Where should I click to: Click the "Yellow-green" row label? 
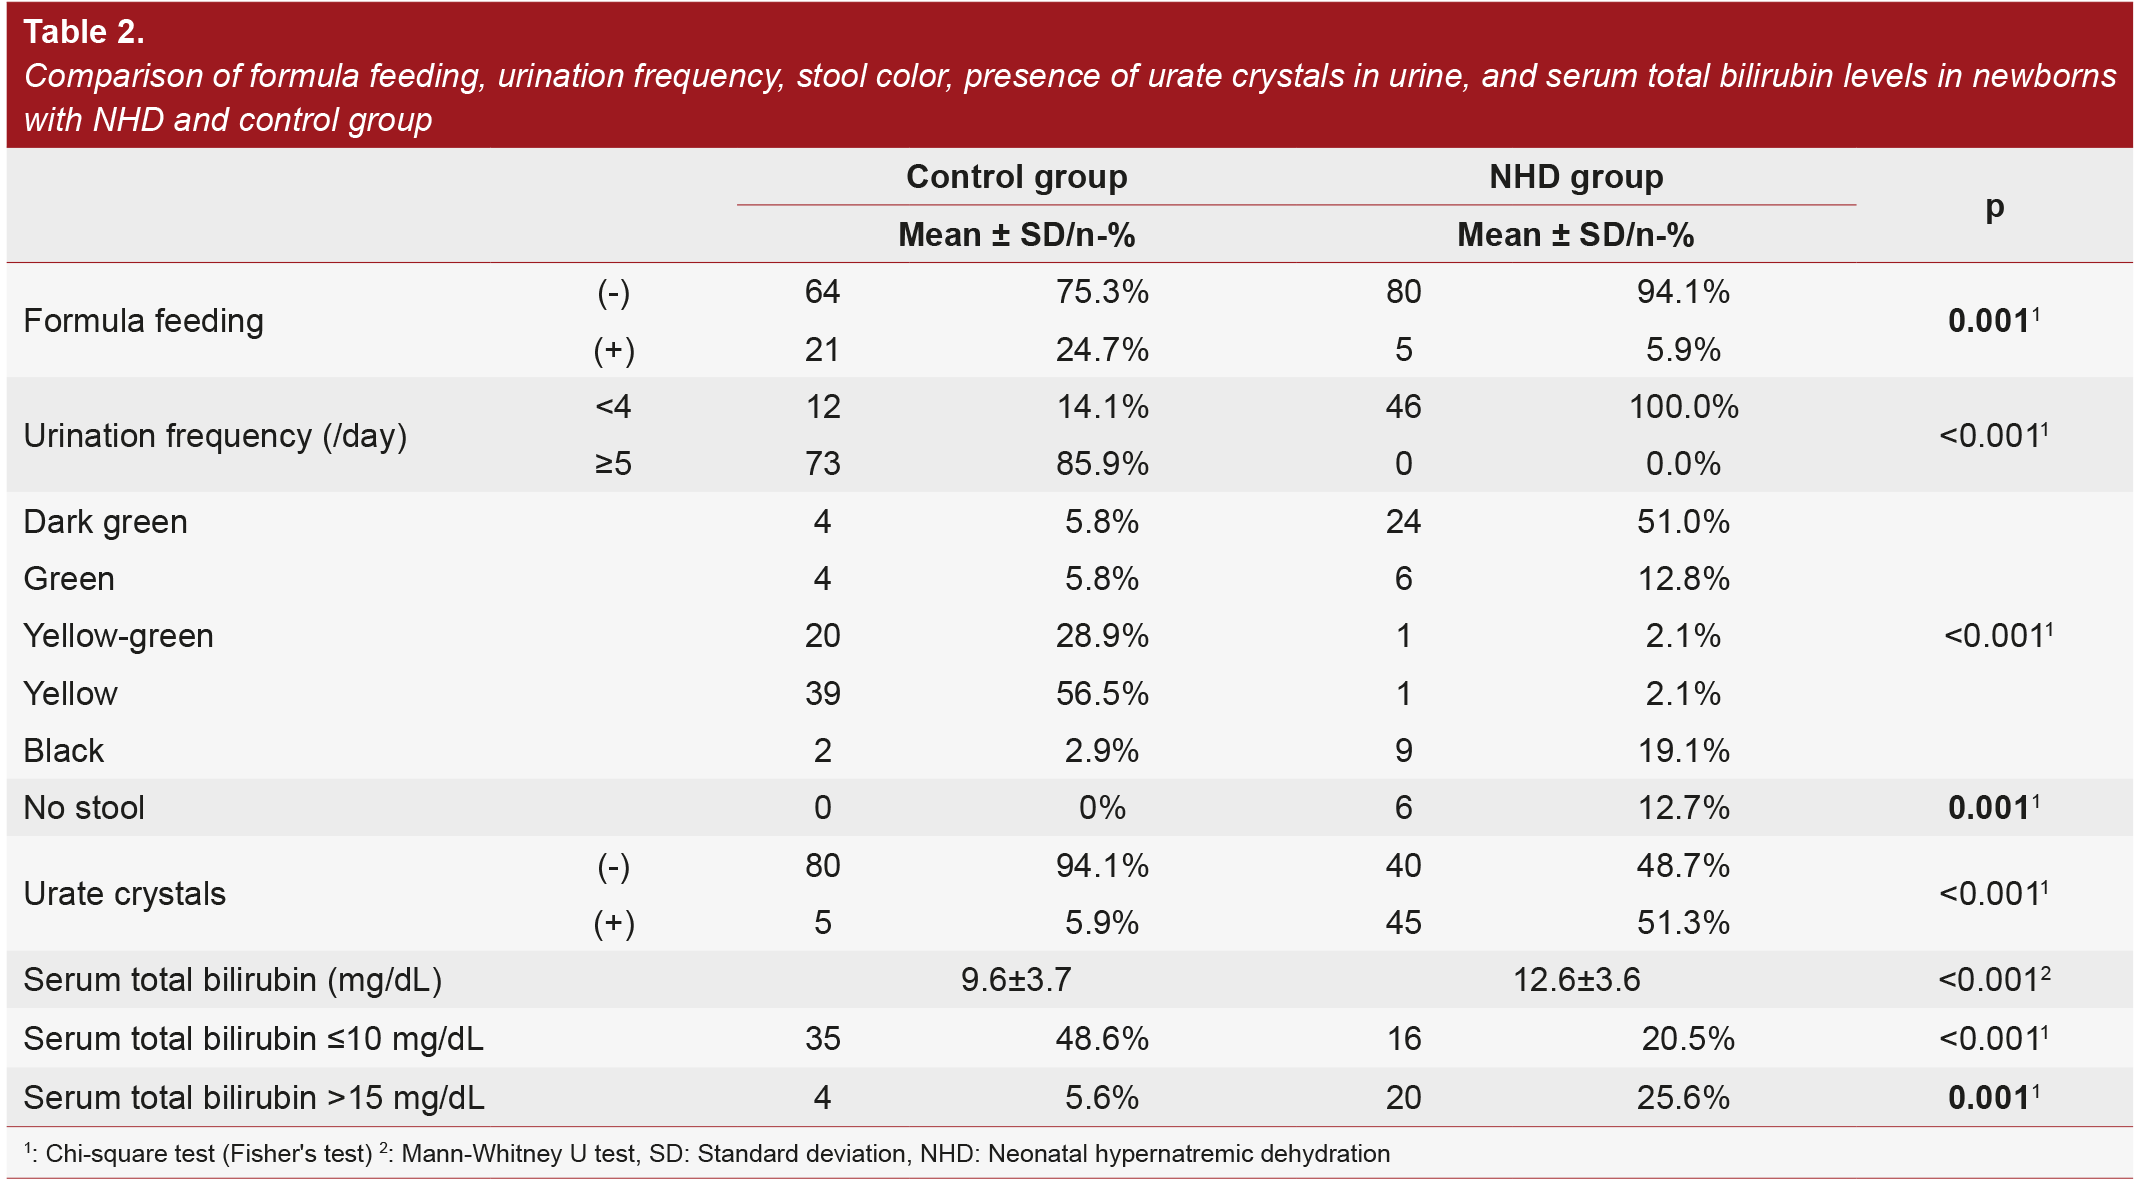[x=118, y=636]
